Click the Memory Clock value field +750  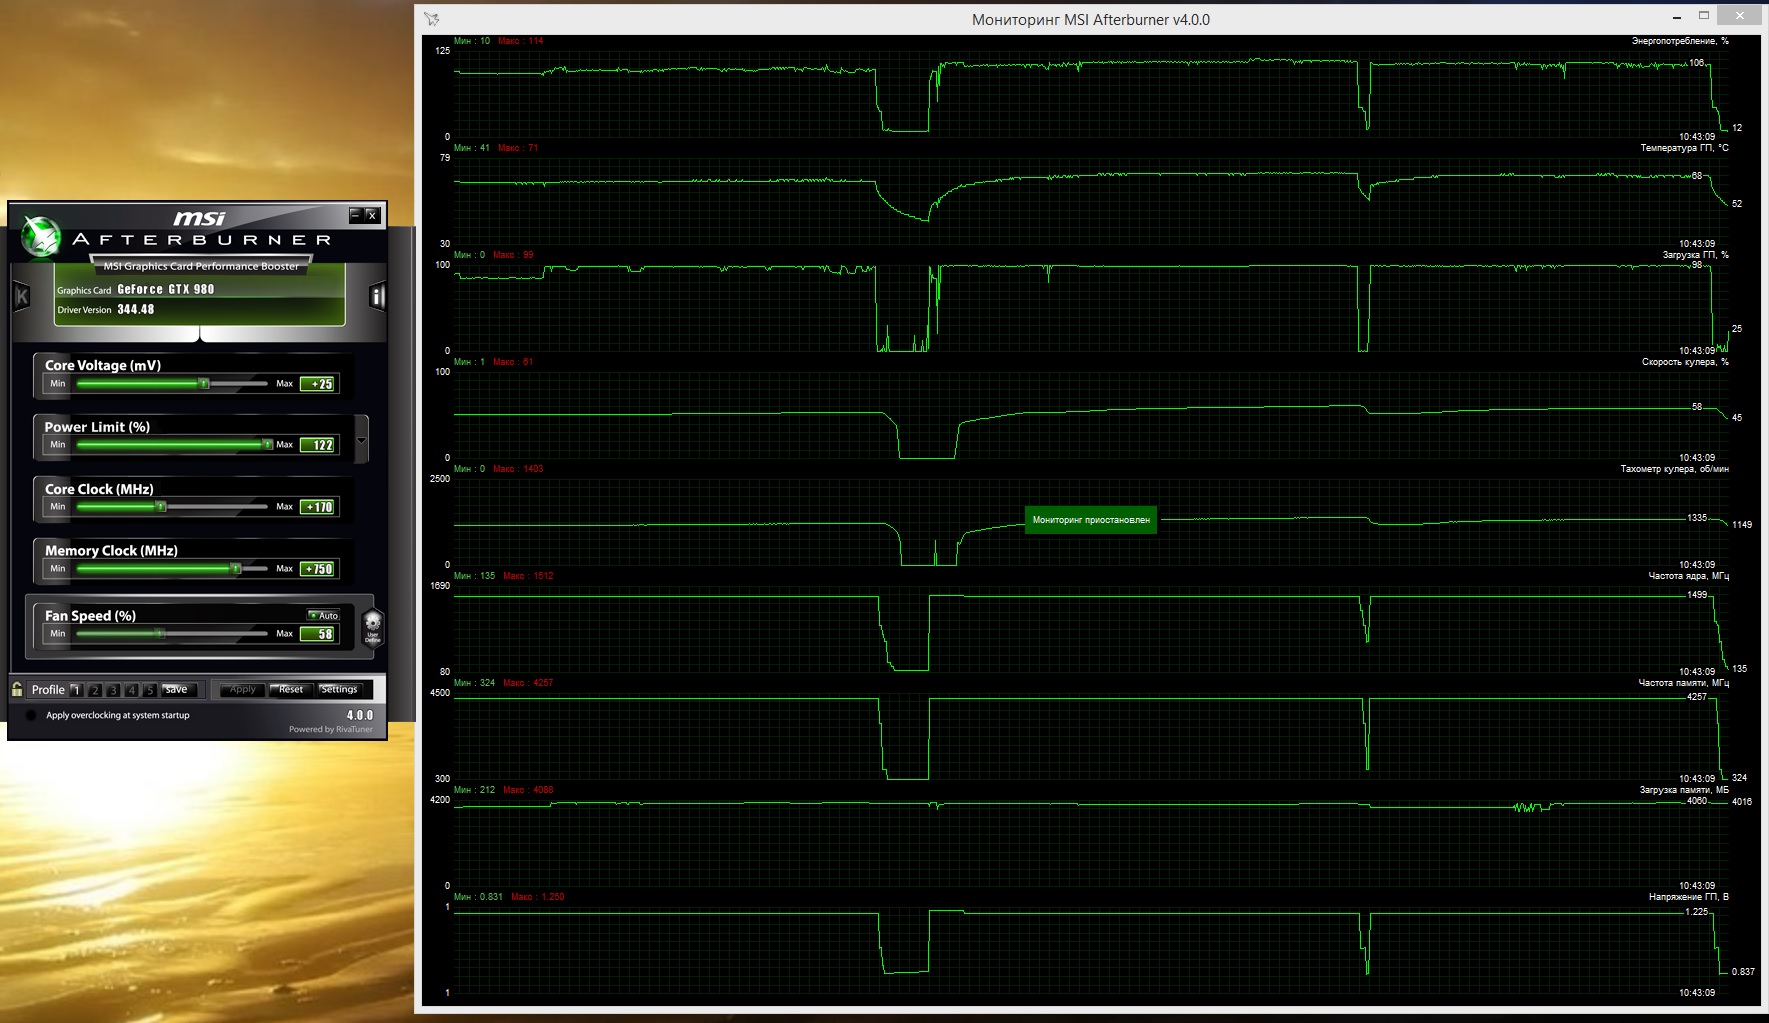pyautogui.click(x=318, y=569)
